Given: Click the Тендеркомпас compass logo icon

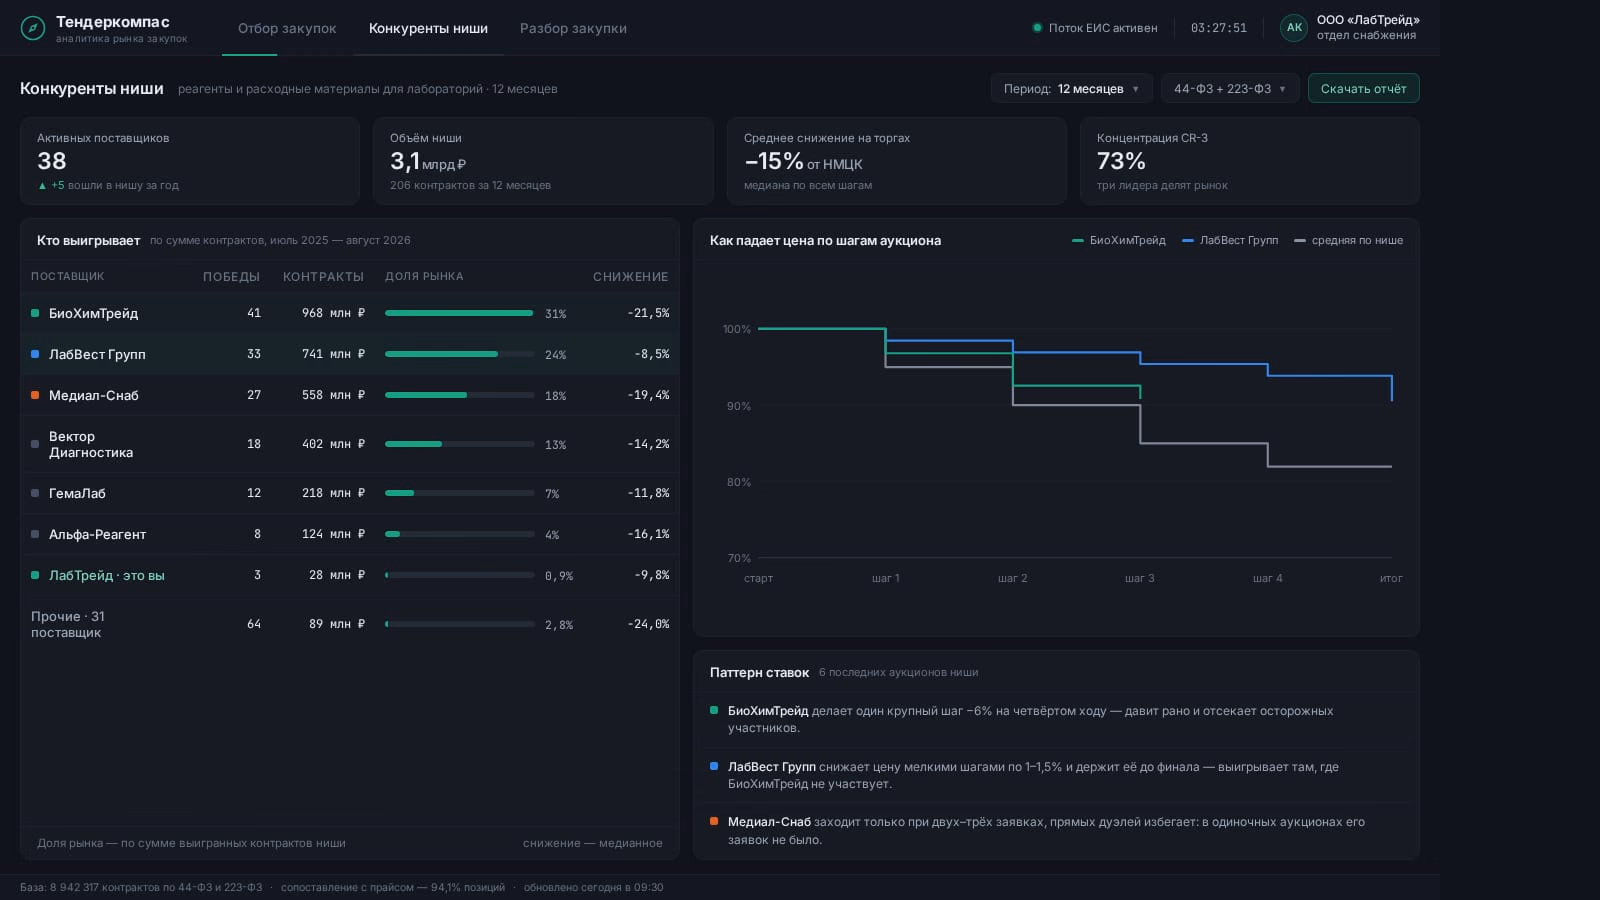Looking at the screenshot, I should (x=33, y=28).
